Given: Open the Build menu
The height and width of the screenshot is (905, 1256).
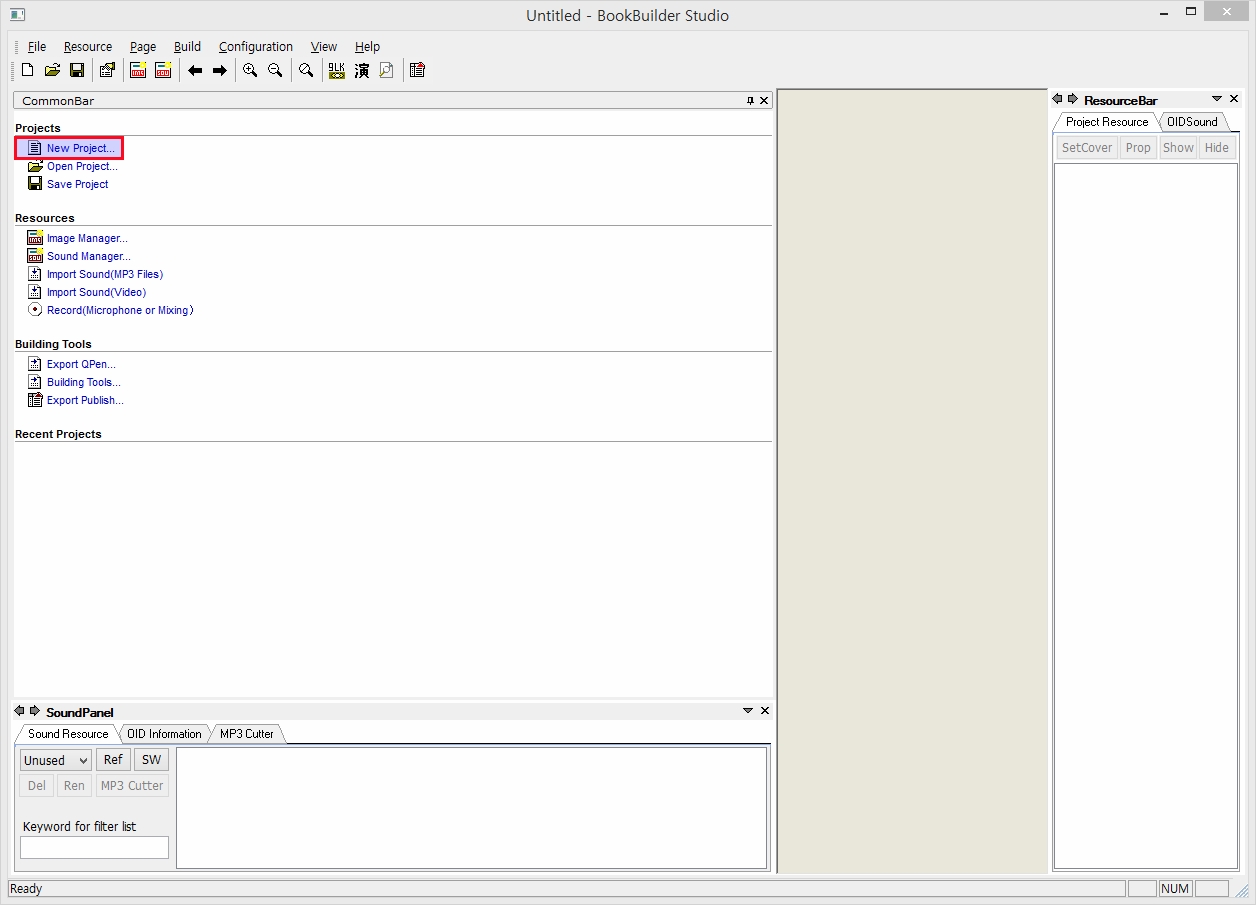Looking at the screenshot, I should [187, 47].
